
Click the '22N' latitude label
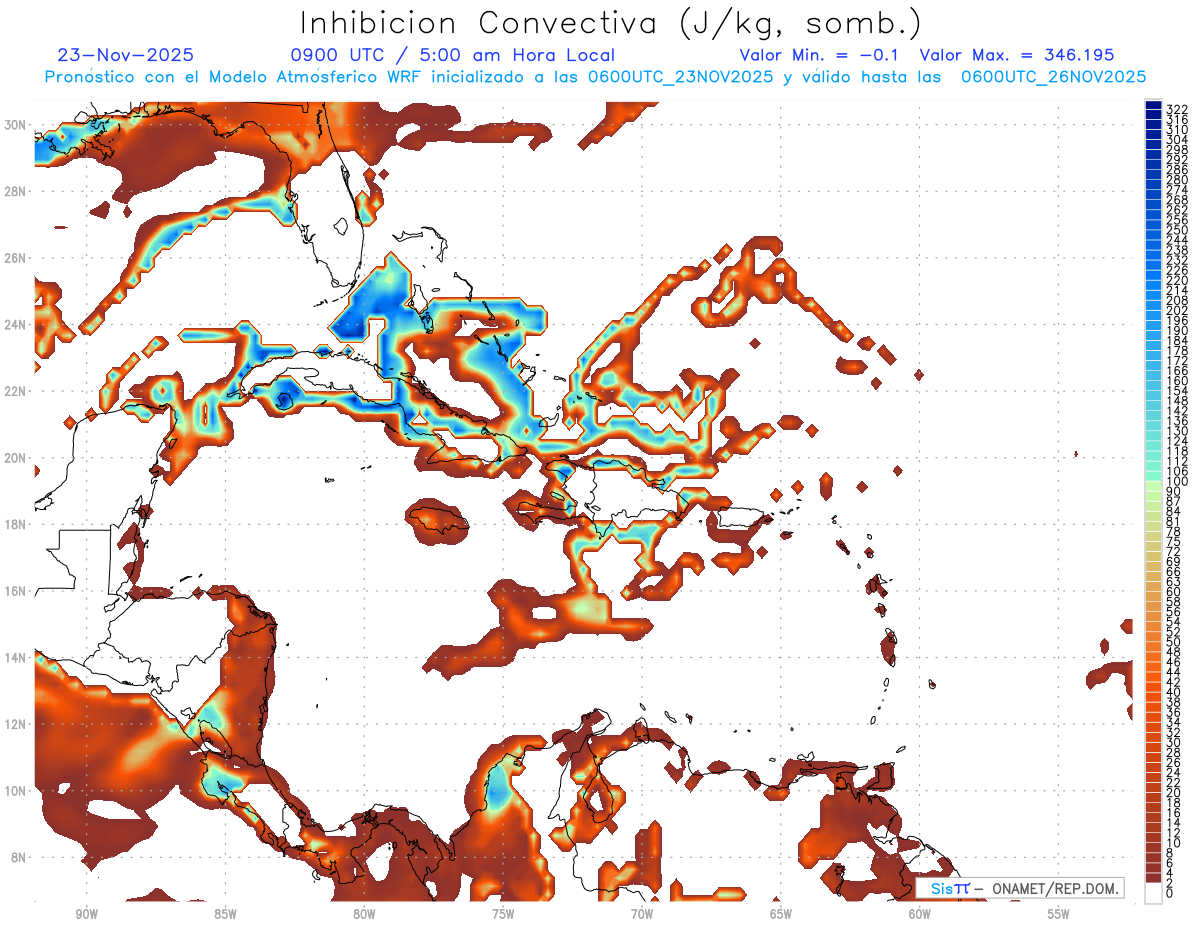pos(16,391)
